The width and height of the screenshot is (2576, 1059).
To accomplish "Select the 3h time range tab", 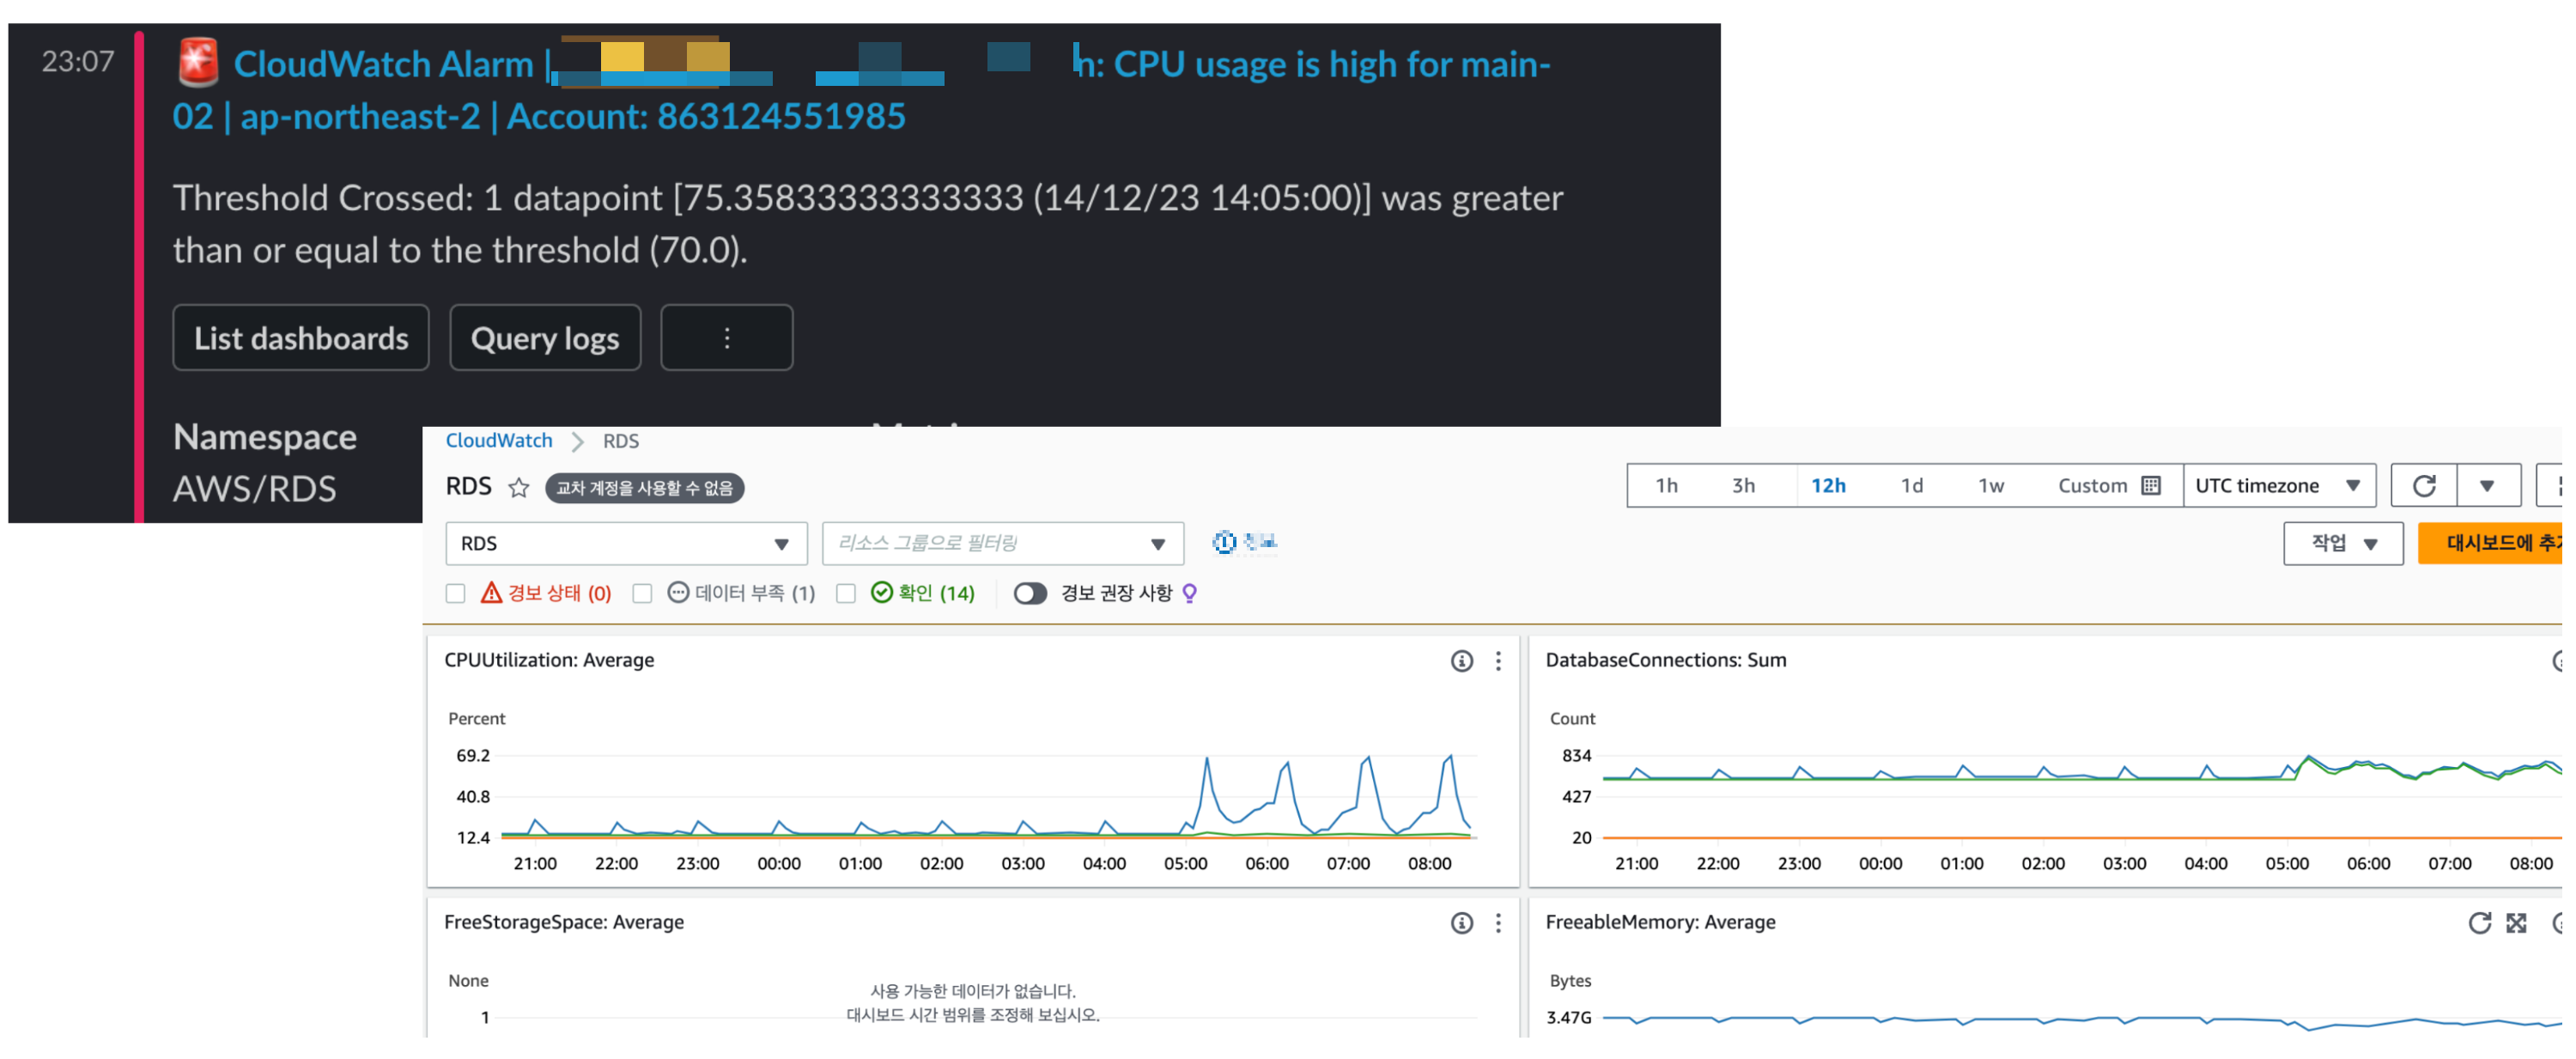I will click(x=1743, y=486).
